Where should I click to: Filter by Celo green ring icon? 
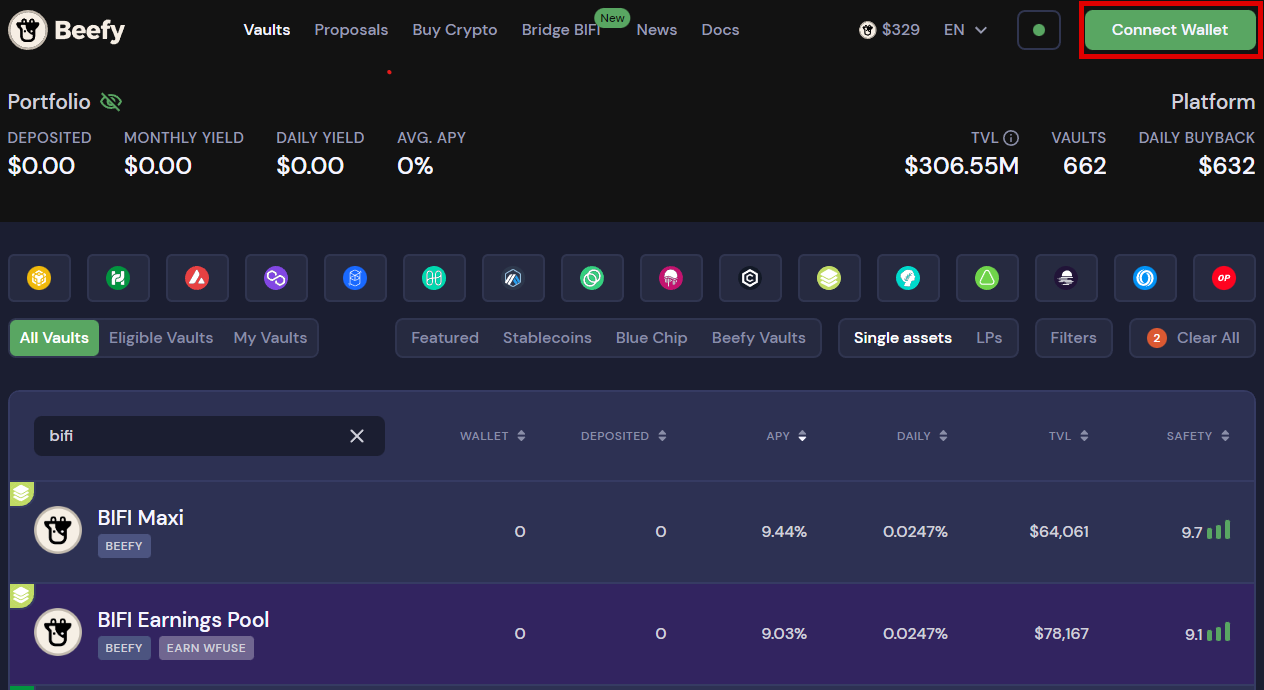592,278
